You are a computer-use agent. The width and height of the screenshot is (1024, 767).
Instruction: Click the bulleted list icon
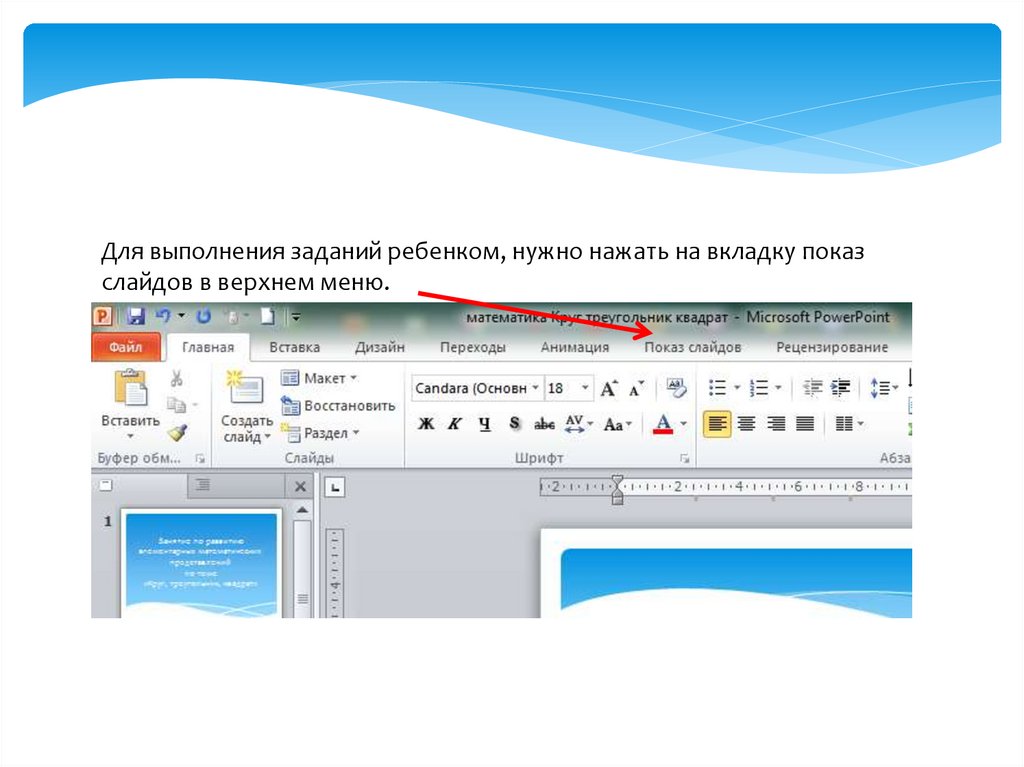[718, 388]
